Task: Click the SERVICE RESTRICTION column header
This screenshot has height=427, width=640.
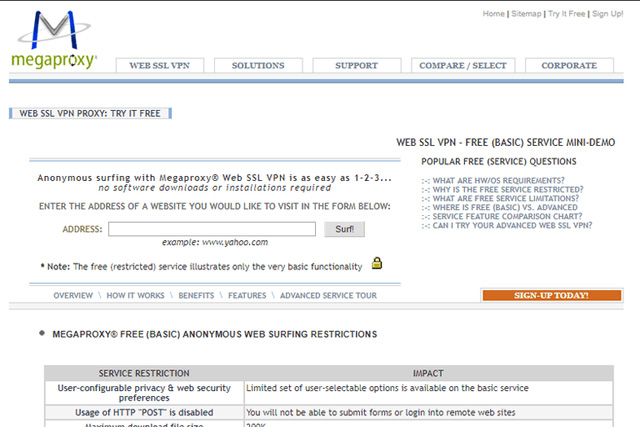Action: pyautogui.click(x=144, y=373)
